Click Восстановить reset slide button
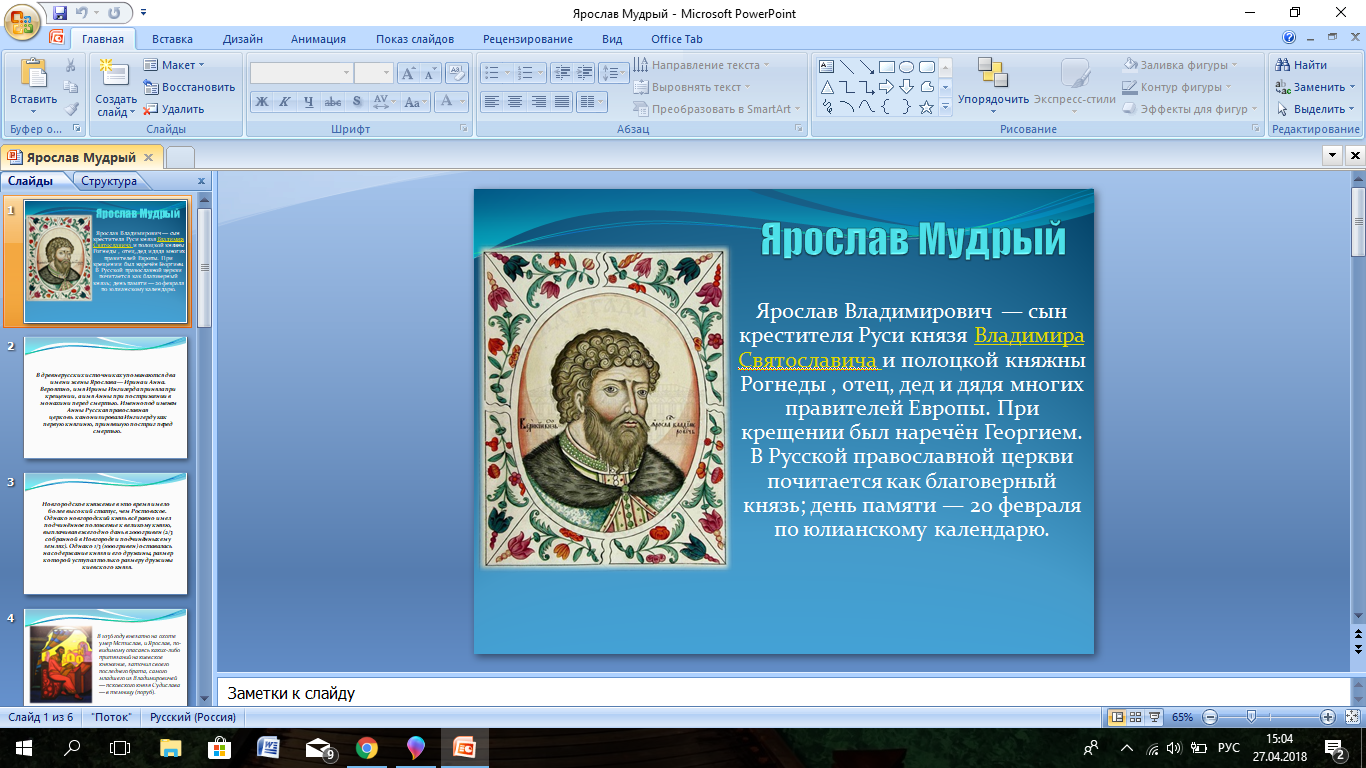Image resolution: width=1366 pixels, height=768 pixels. pos(189,87)
